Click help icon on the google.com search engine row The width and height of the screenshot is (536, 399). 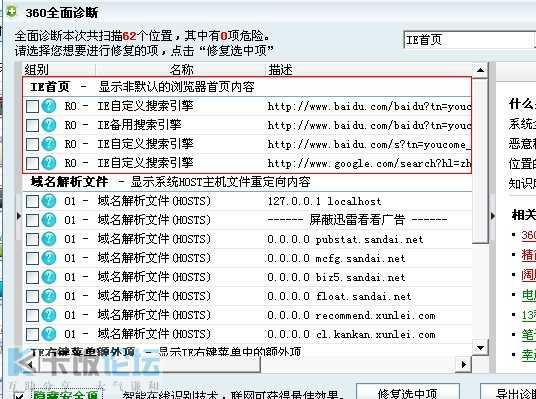[x=49, y=163]
